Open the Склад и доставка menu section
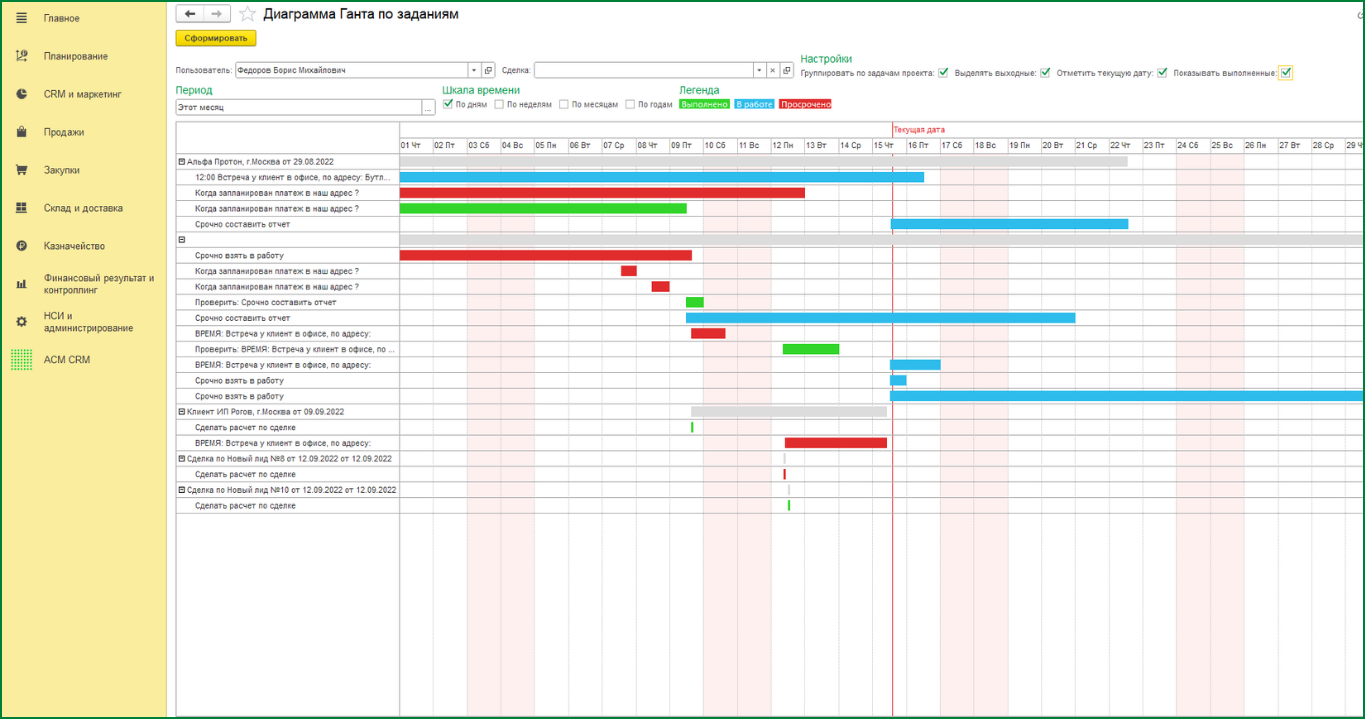 point(83,208)
